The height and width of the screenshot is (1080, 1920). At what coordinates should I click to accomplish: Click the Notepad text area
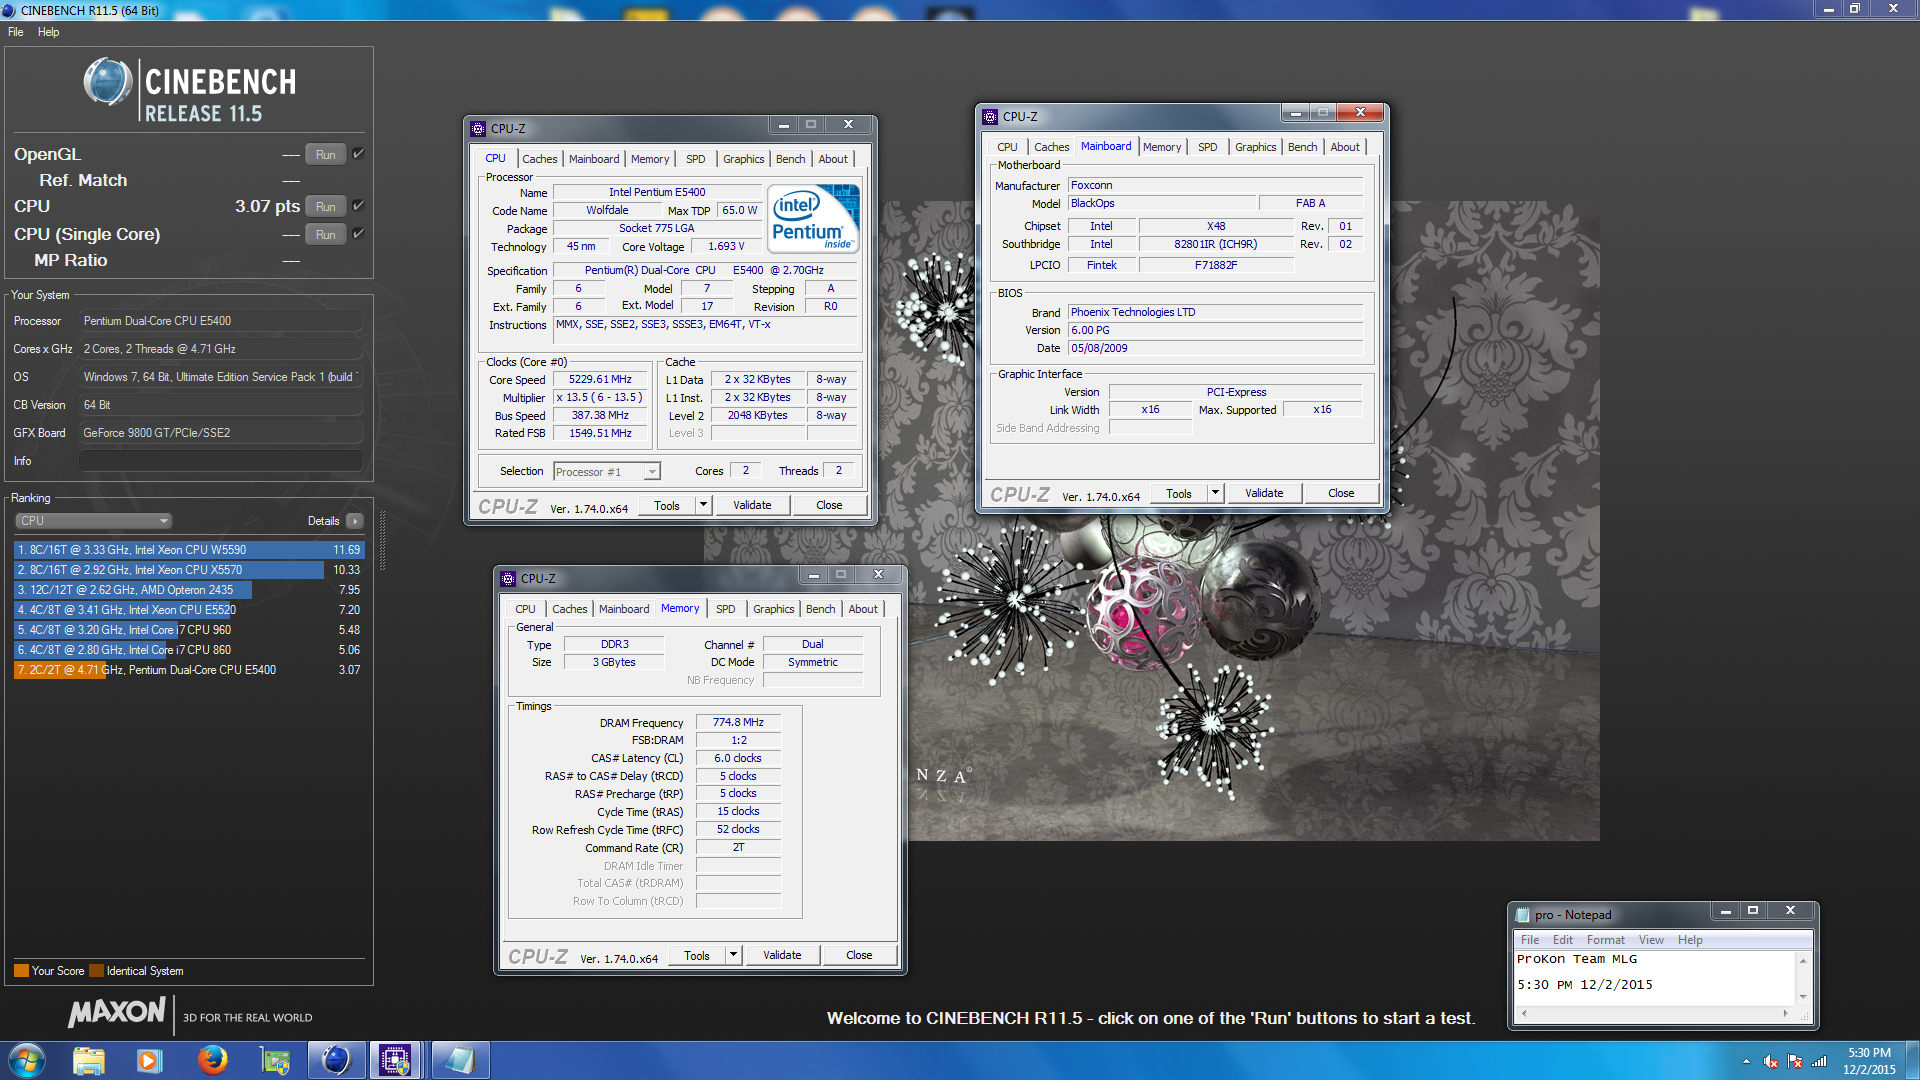pos(1655,978)
